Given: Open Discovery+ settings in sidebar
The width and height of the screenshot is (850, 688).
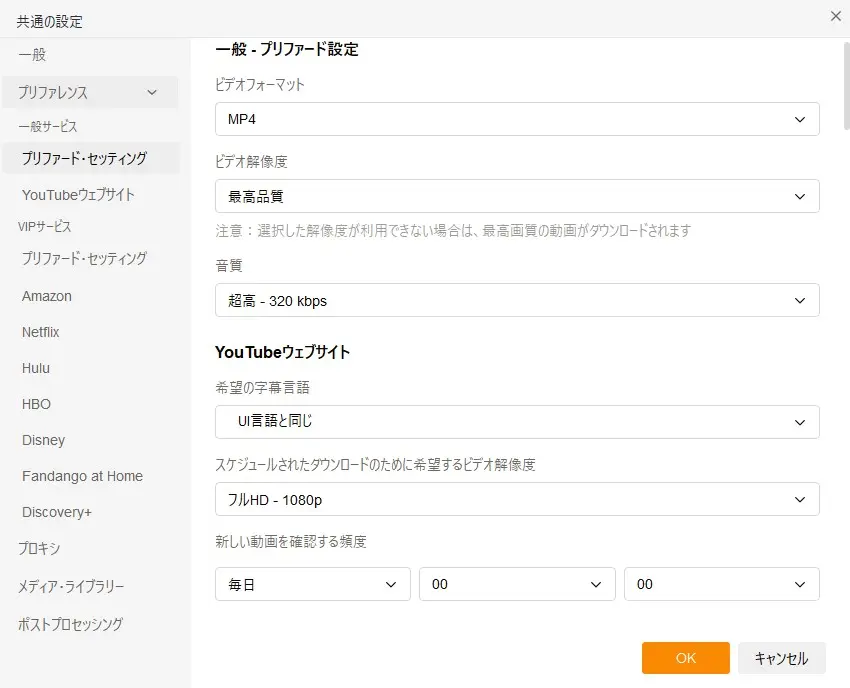Looking at the screenshot, I should pyautogui.click(x=57, y=512).
